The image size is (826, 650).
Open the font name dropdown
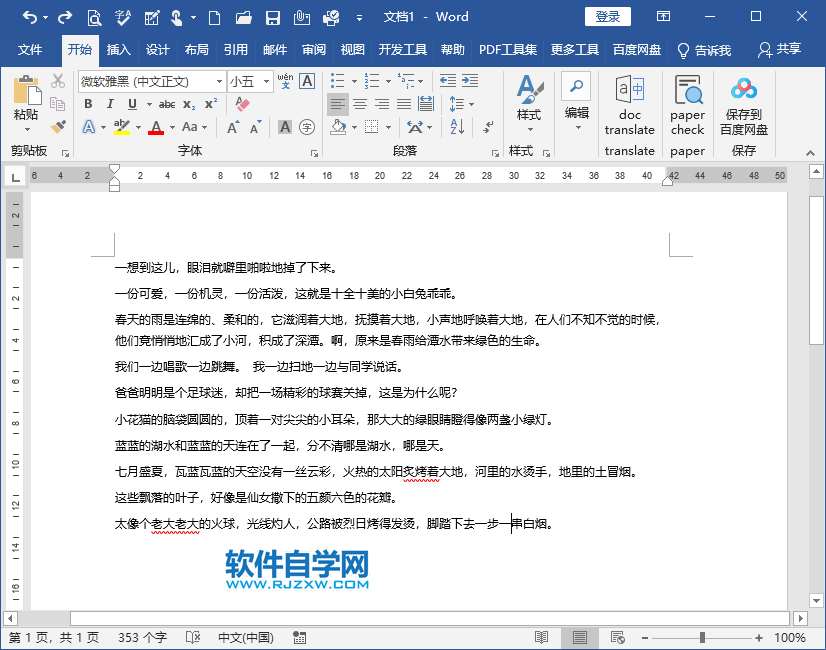220,81
